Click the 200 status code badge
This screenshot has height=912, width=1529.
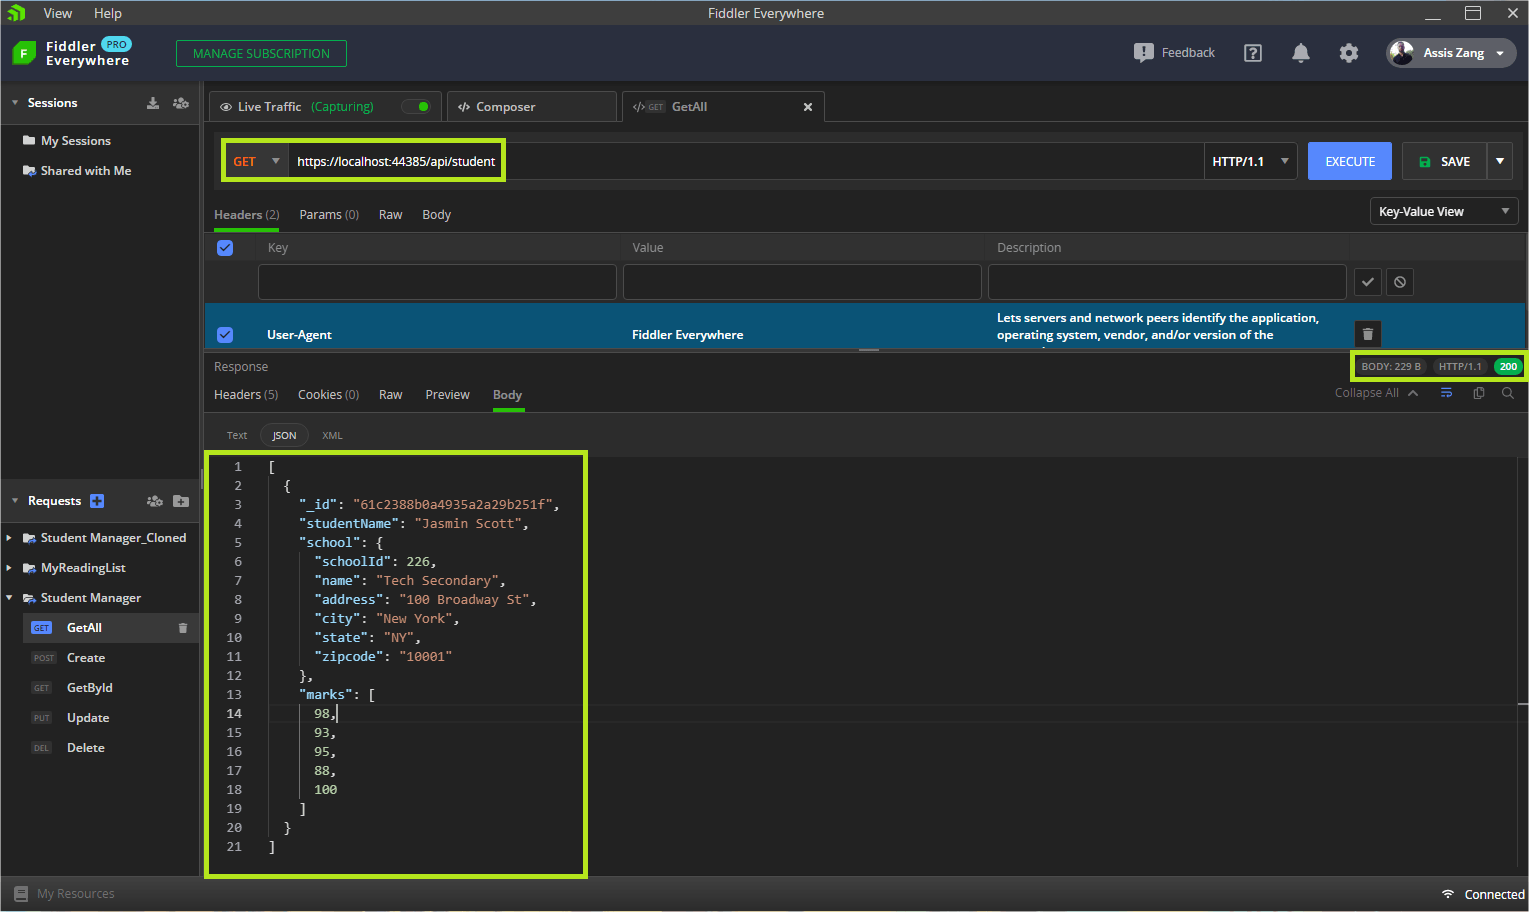click(1508, 367)
